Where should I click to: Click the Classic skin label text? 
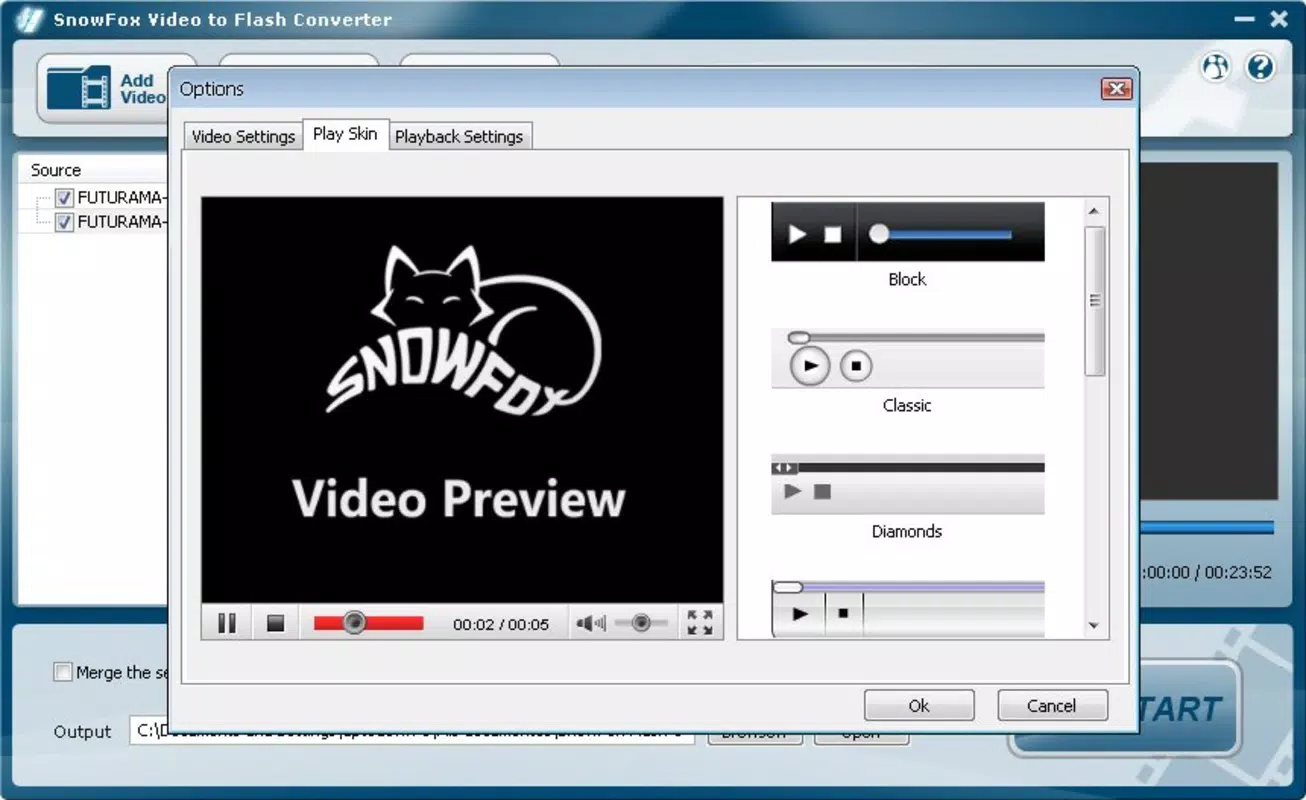click(x=907, y=405)
